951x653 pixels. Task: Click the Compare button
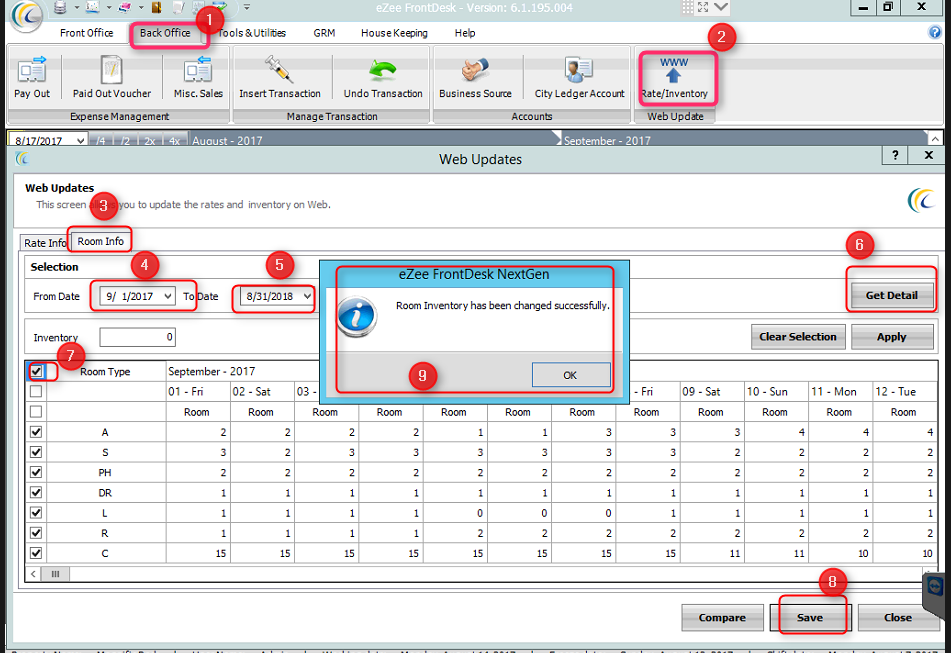coord(722,617)
